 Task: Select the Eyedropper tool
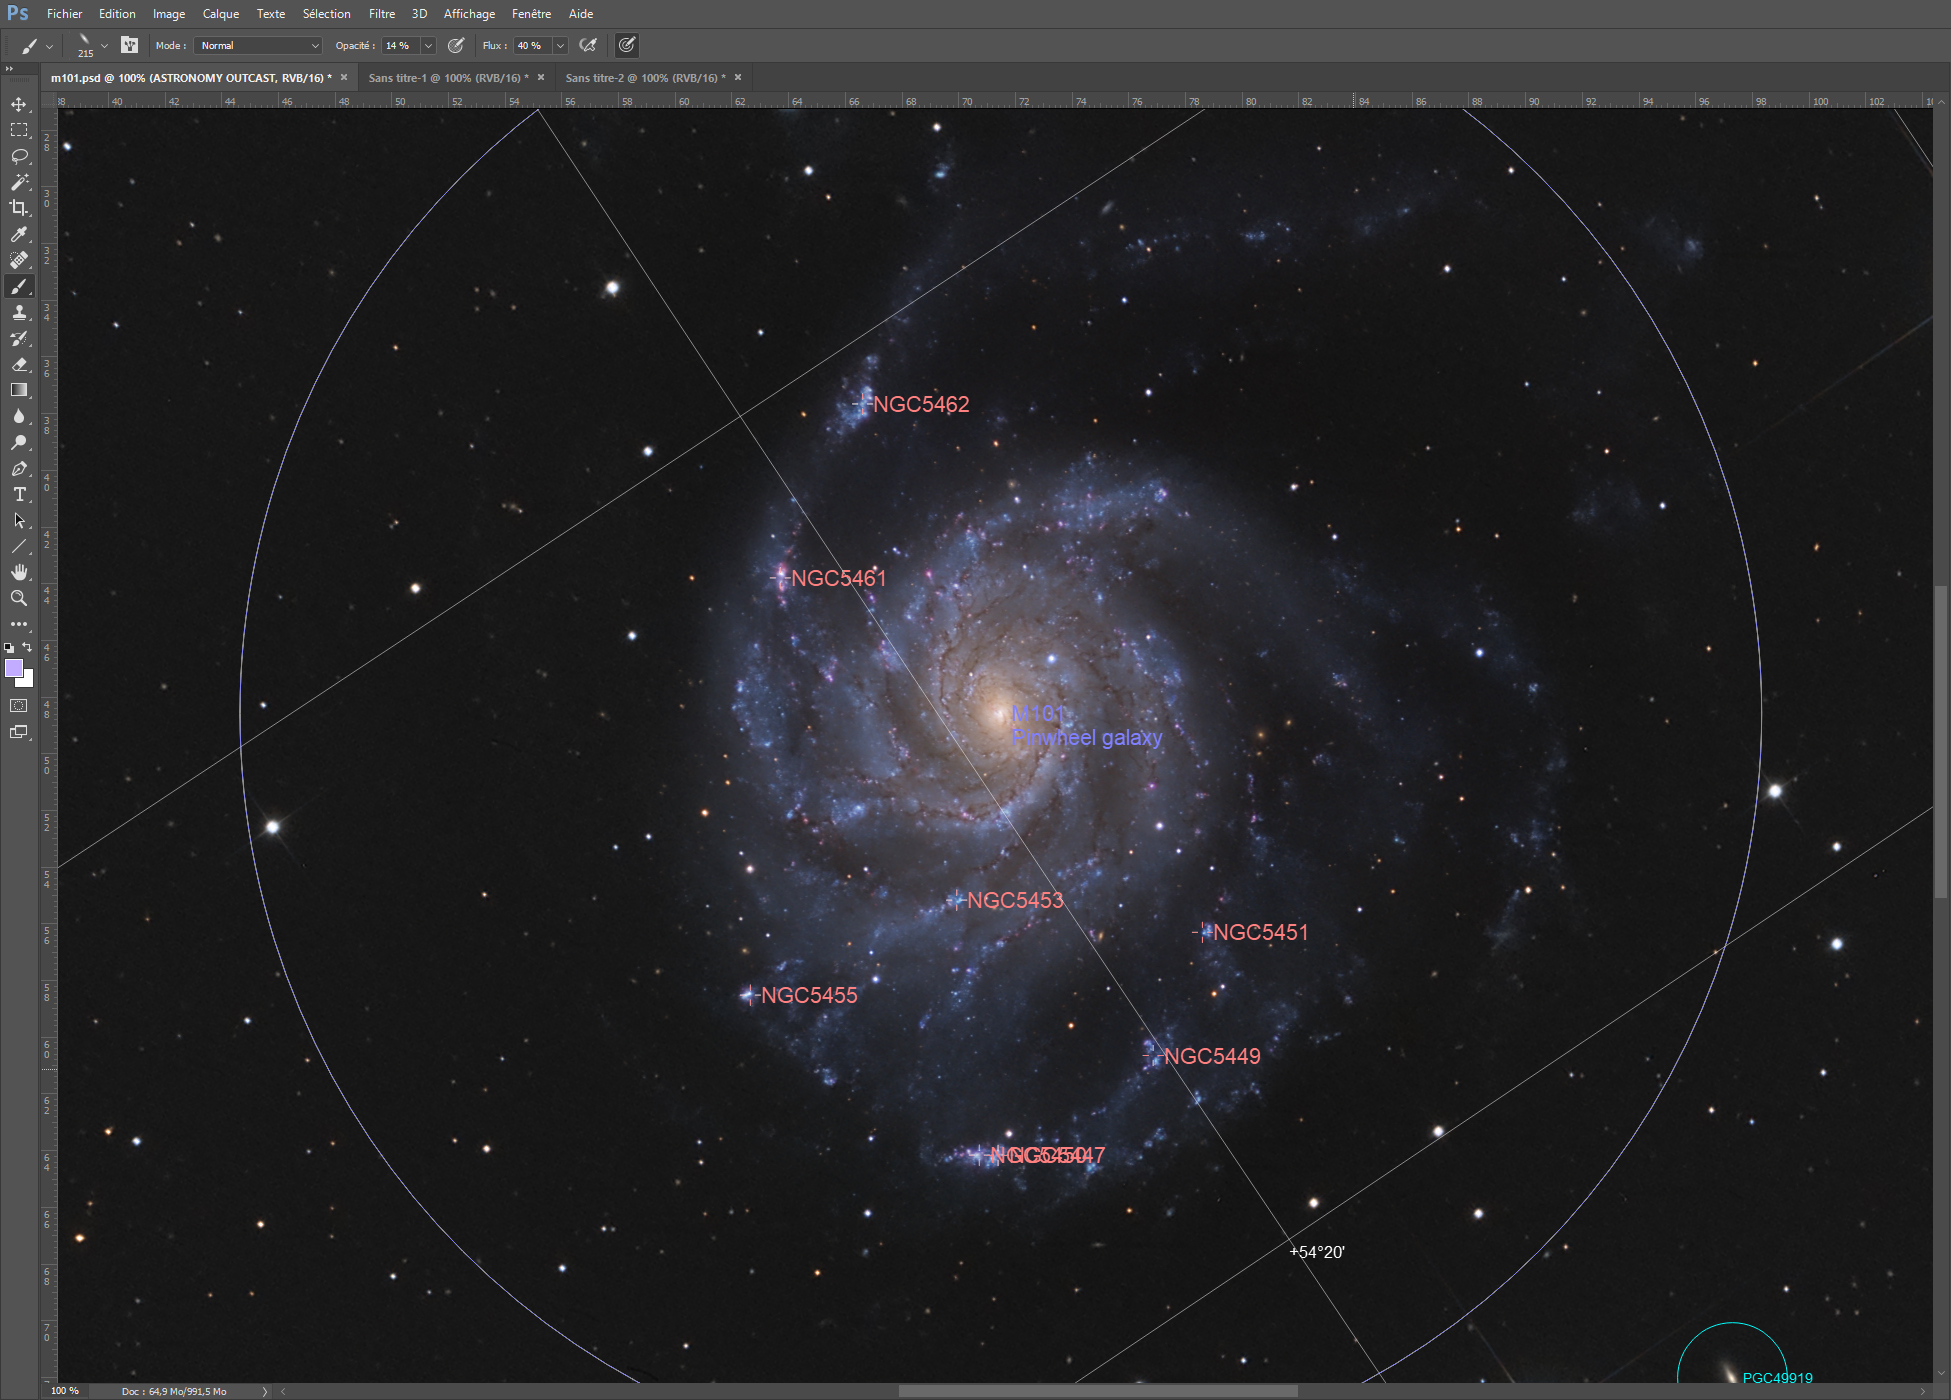tap(19, 234)
